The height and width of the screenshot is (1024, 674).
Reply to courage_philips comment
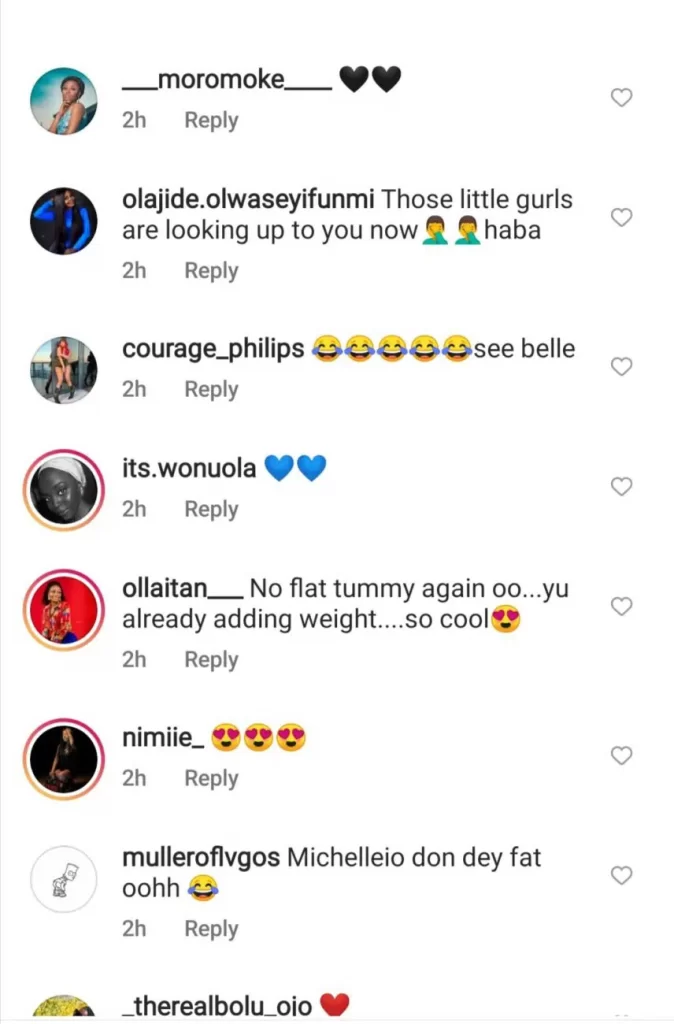(x=211, y=390)
